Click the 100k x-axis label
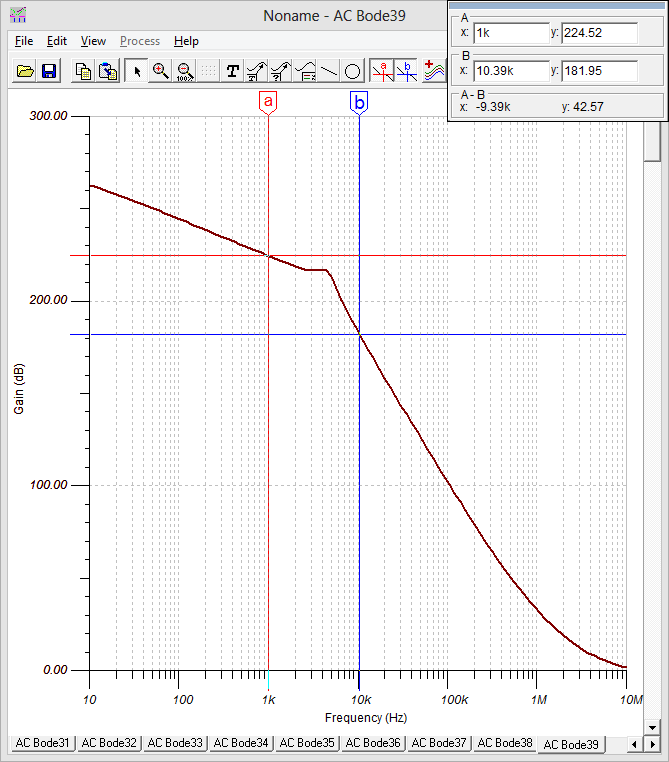The image size is (669, 762). (x=454, y=700)
